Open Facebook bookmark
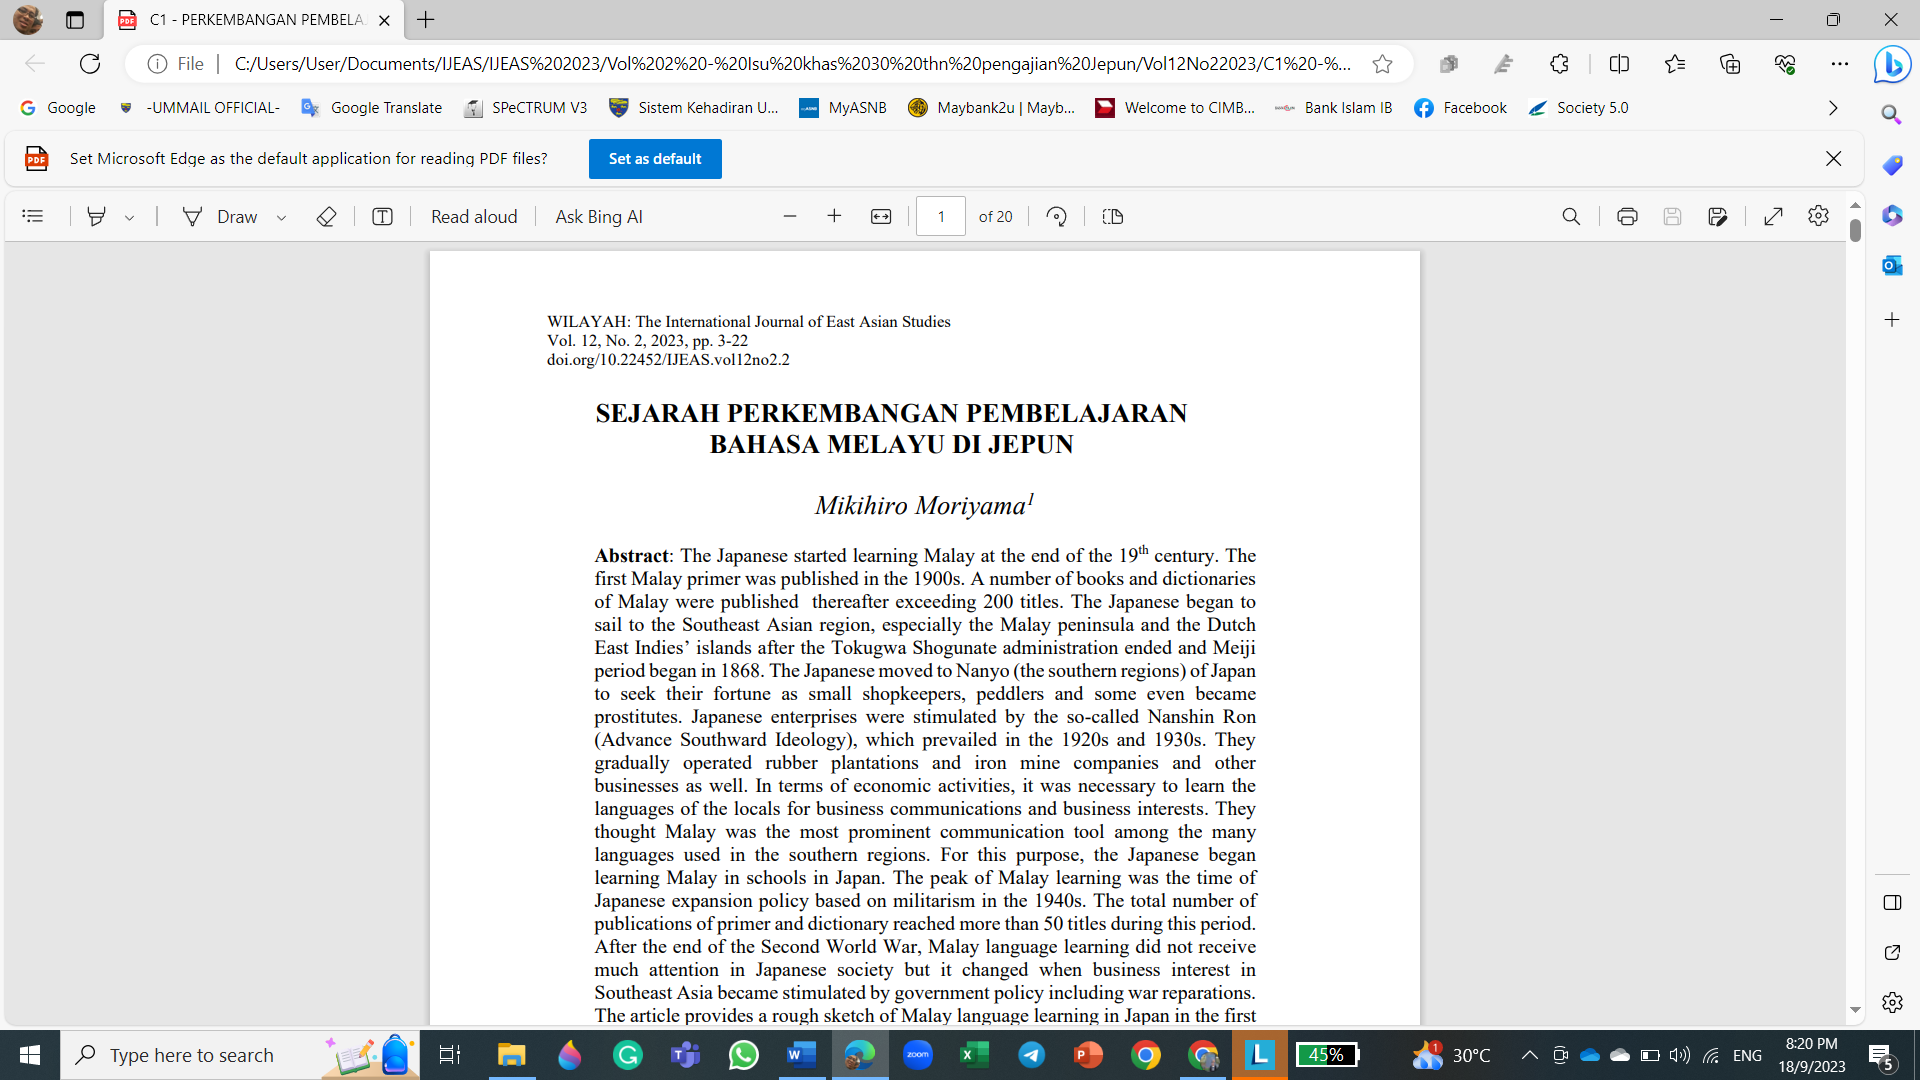 tap(1460, 108)
